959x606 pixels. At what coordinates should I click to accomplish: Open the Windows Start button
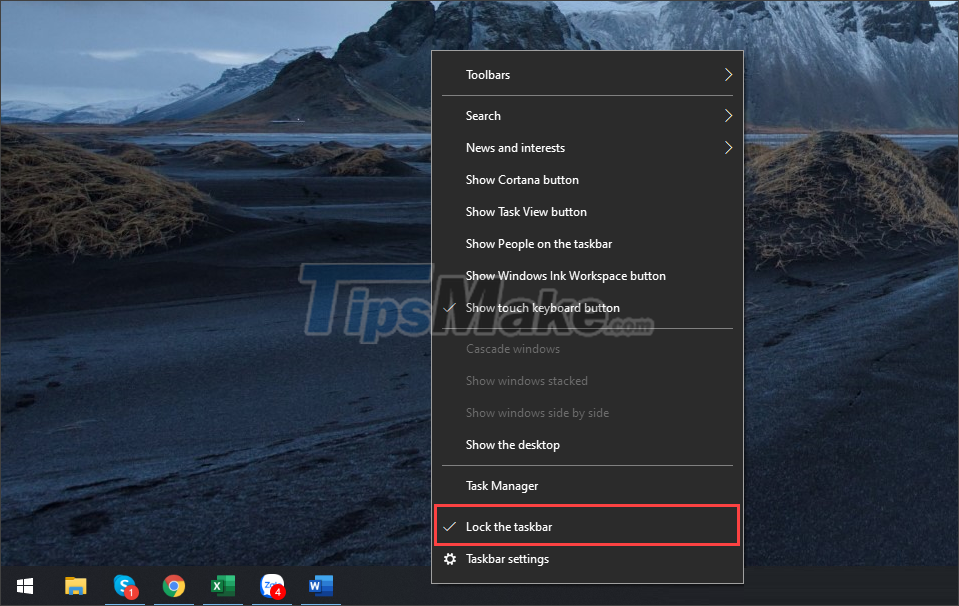24,586
